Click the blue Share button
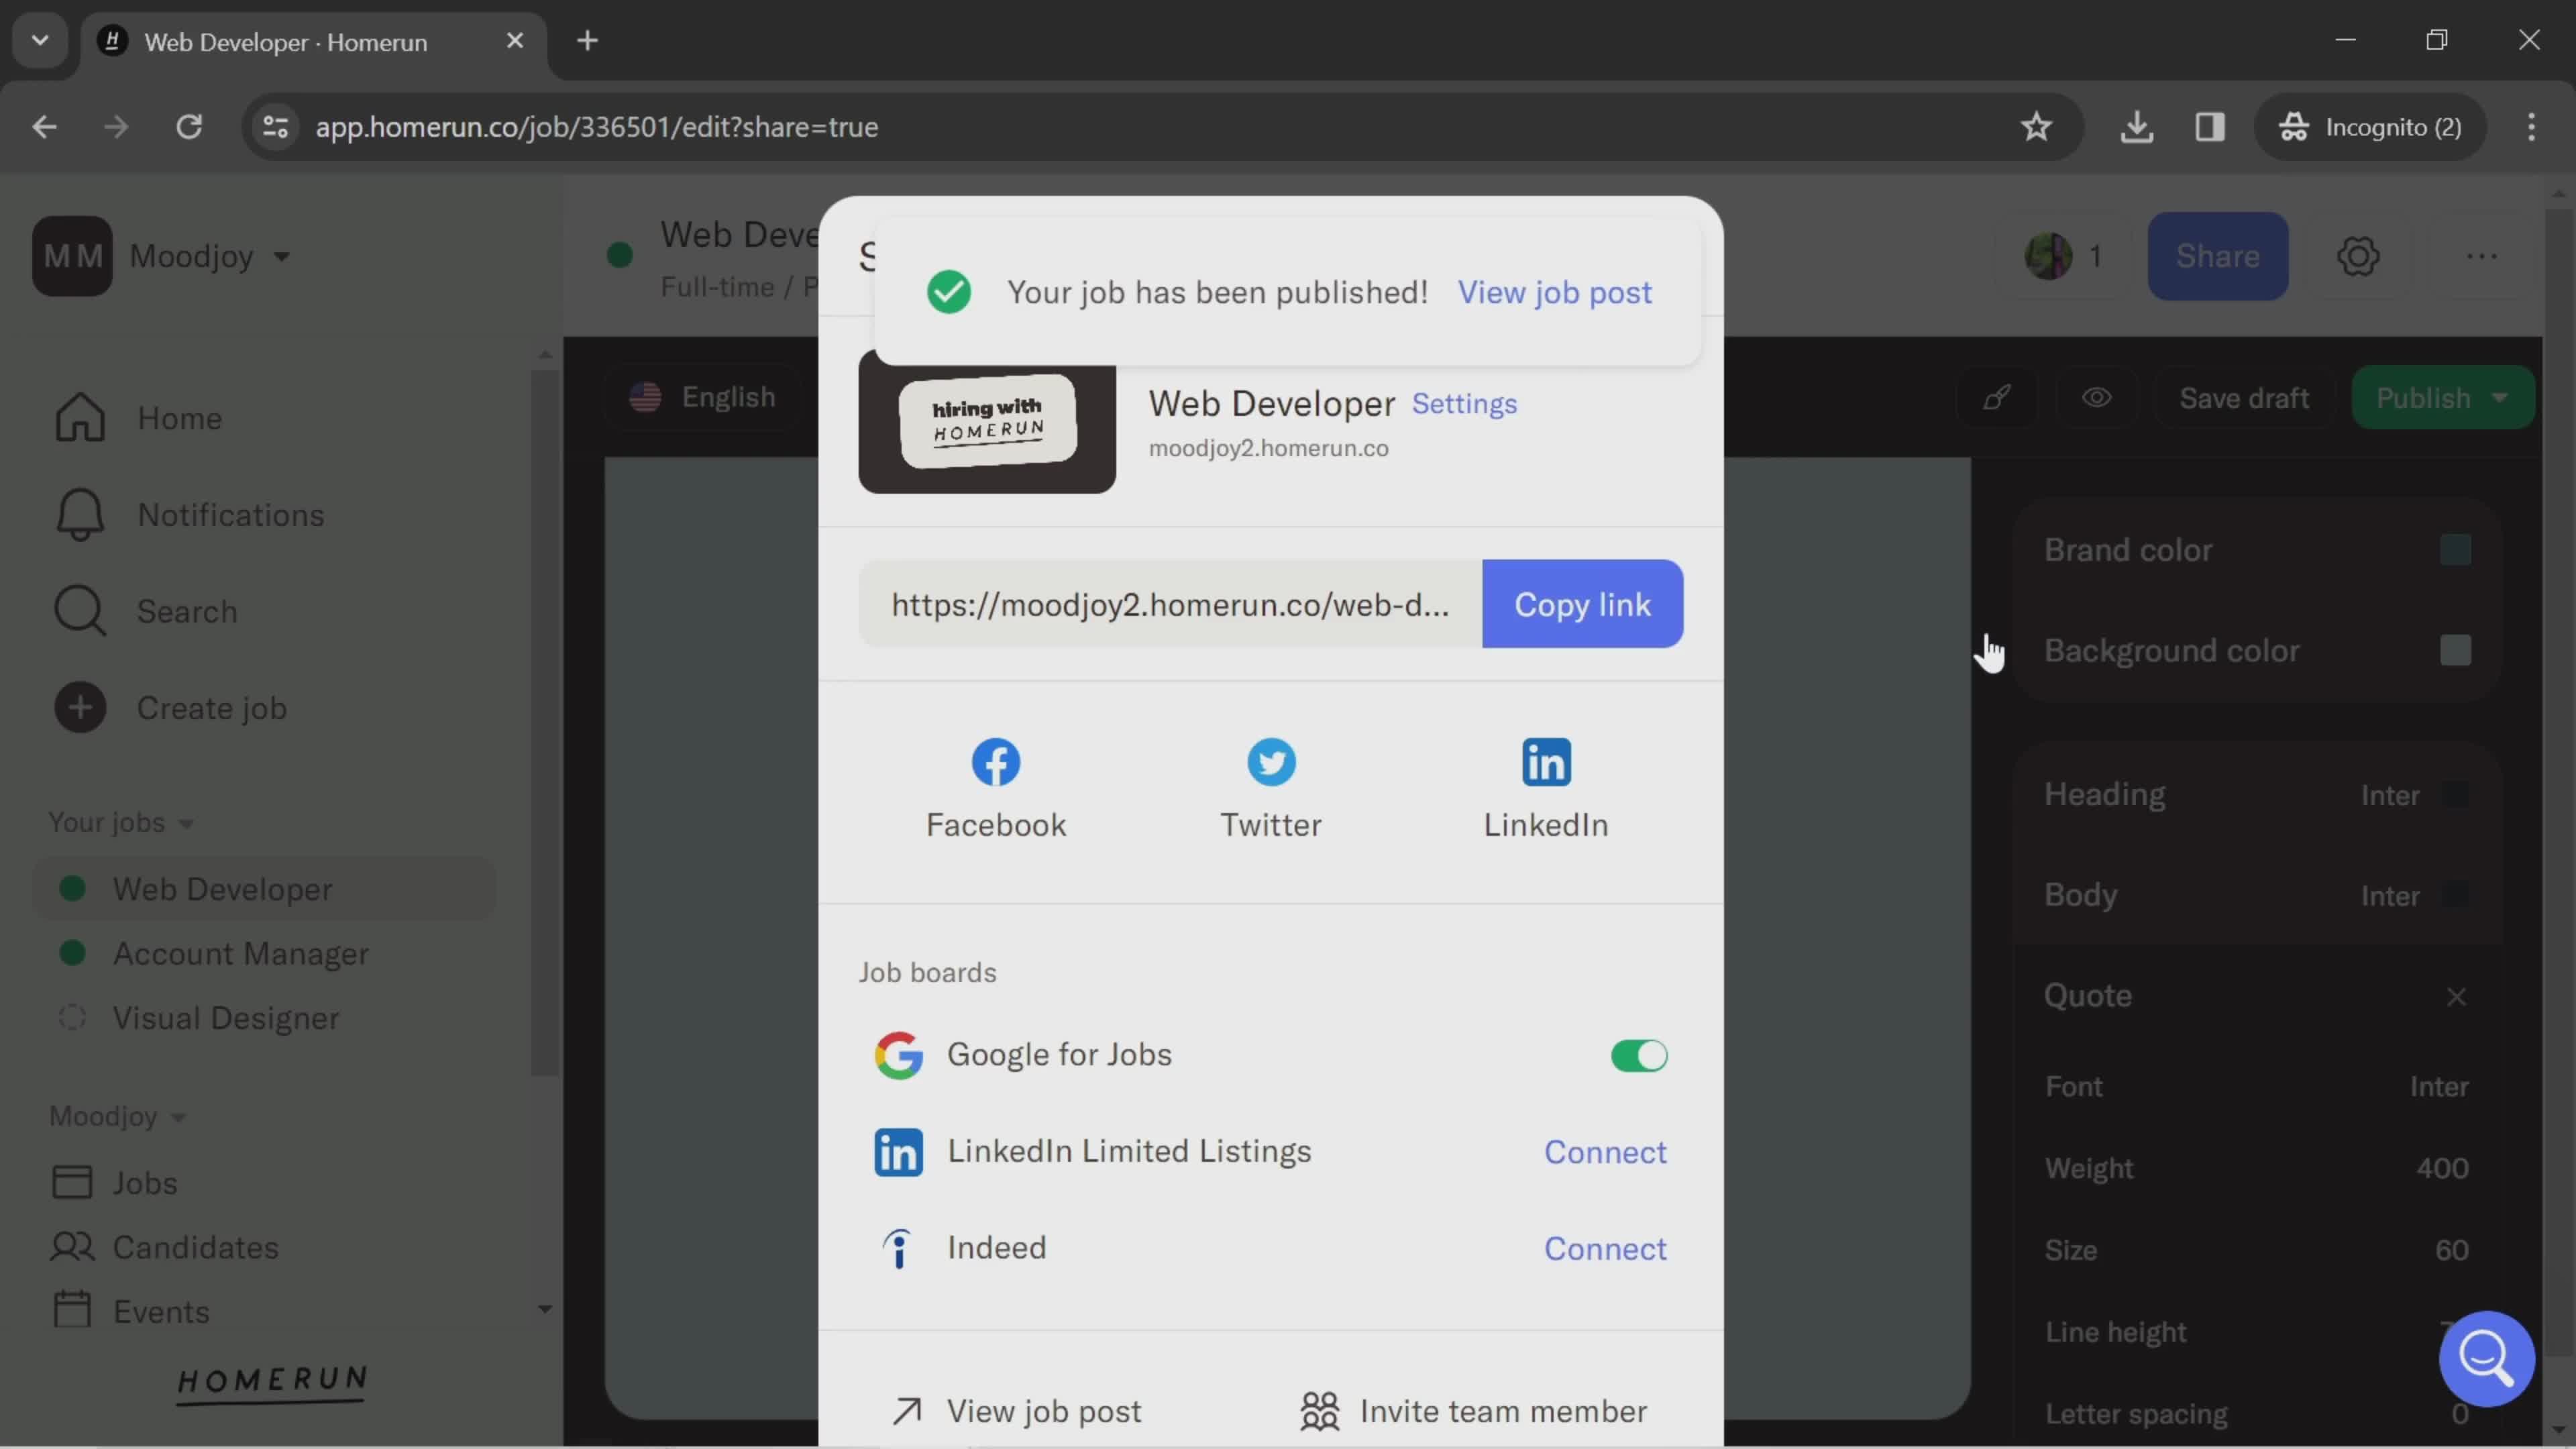The height and width of the screenshot is (1449, 2576). 2217,256
